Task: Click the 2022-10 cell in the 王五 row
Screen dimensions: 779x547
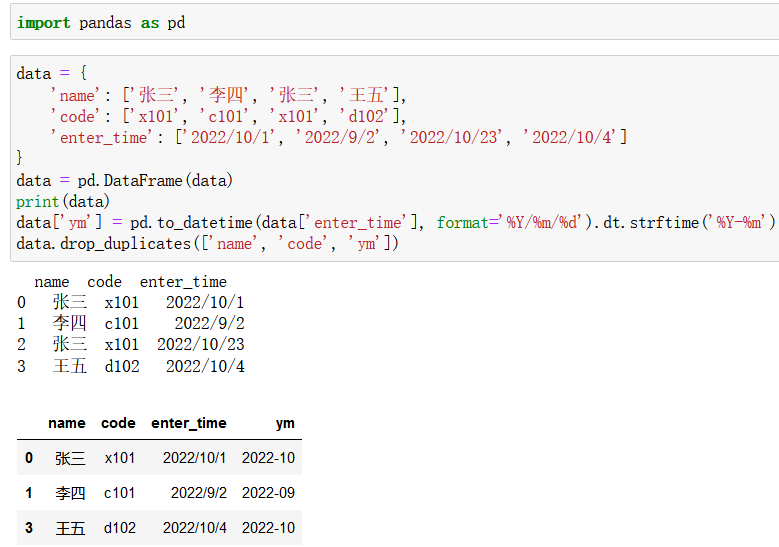Action: pyautogui.click(x=268, y=528)
